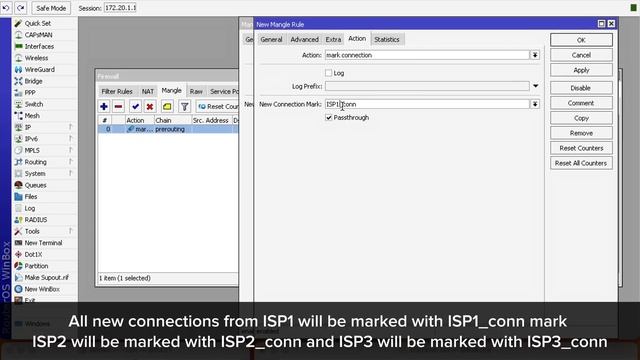Open Interfaces in sidebar
The image size is (640, 360).
(39, 47)
